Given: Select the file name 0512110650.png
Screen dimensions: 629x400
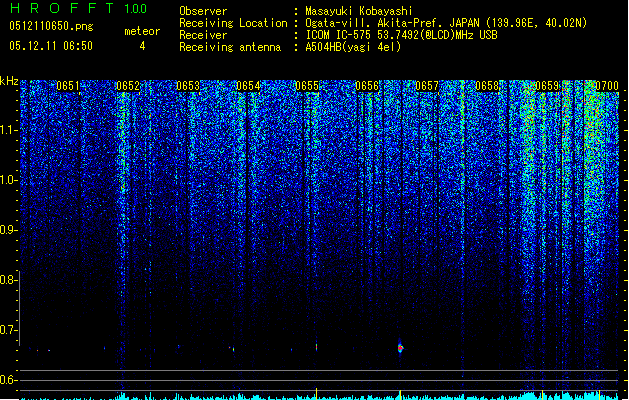Looking at the screenshot, I should pyautogui.click(x=51, y=26).
